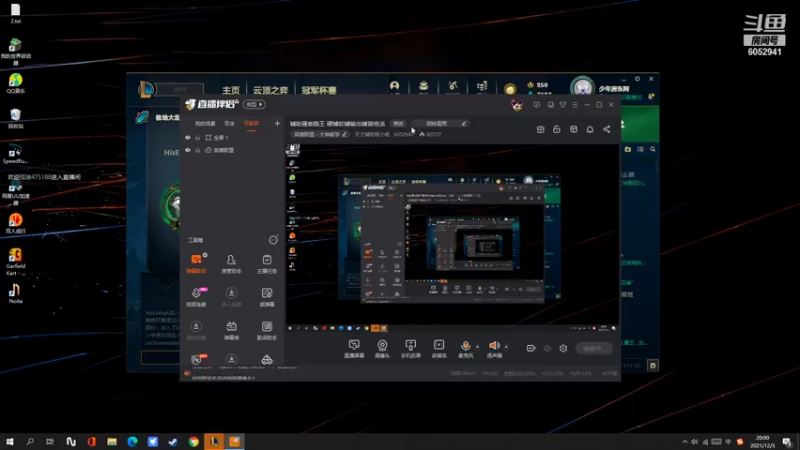Viewport: 800px width, 450px height.
Task: Switch to 我的场景 scene tab
Action: pos(205,123)
